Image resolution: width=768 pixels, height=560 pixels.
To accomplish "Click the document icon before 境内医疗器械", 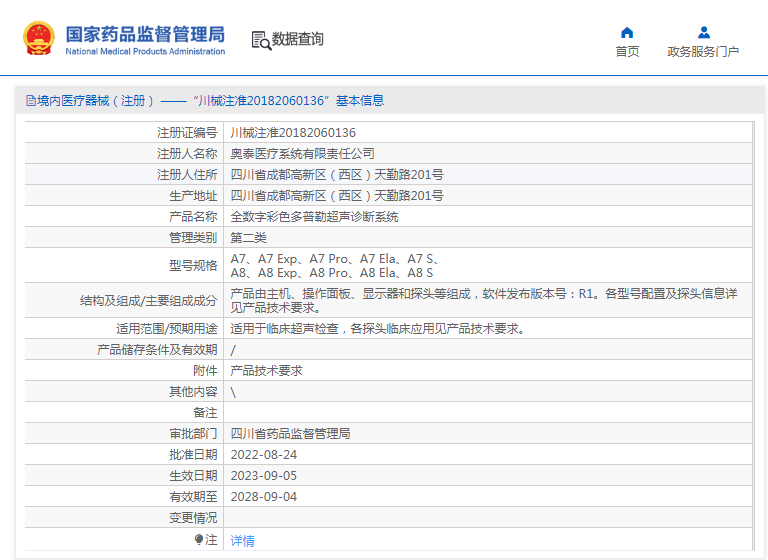I will 30,101.
